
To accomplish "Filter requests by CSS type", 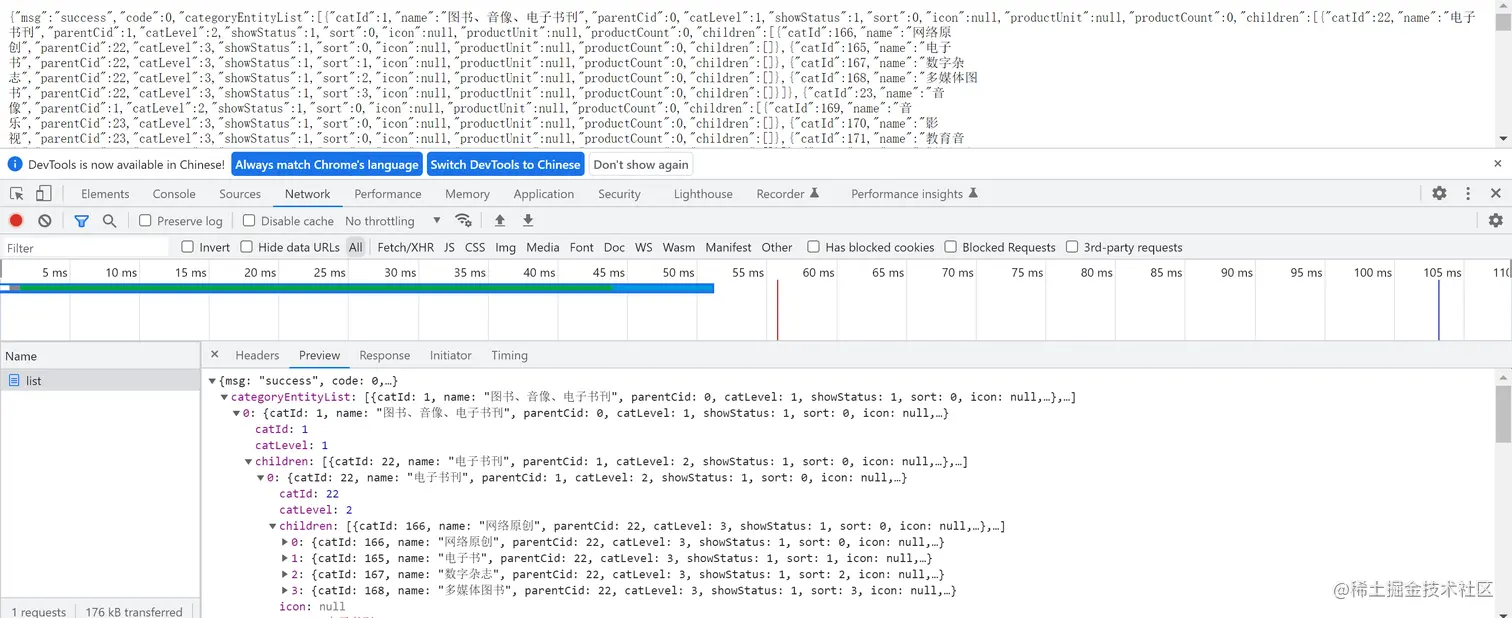I will click(475, 247).
